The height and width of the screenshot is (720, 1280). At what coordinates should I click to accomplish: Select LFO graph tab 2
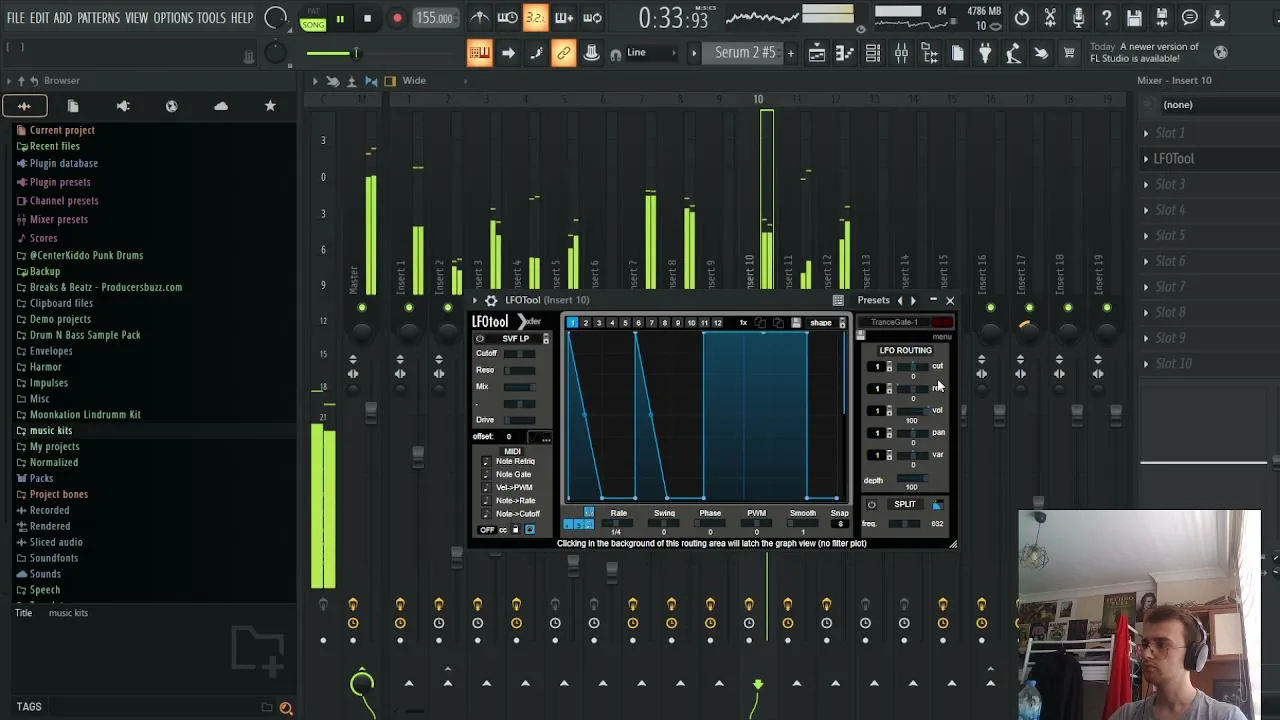pos(585,323)
